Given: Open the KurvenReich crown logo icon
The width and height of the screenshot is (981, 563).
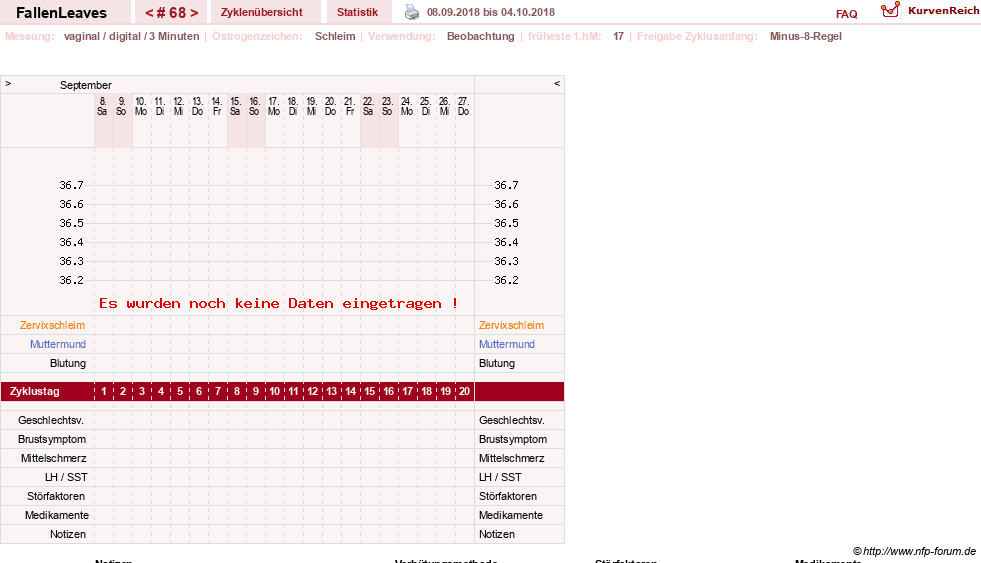Looking at the screenshot, I should [x=890, y=10].
